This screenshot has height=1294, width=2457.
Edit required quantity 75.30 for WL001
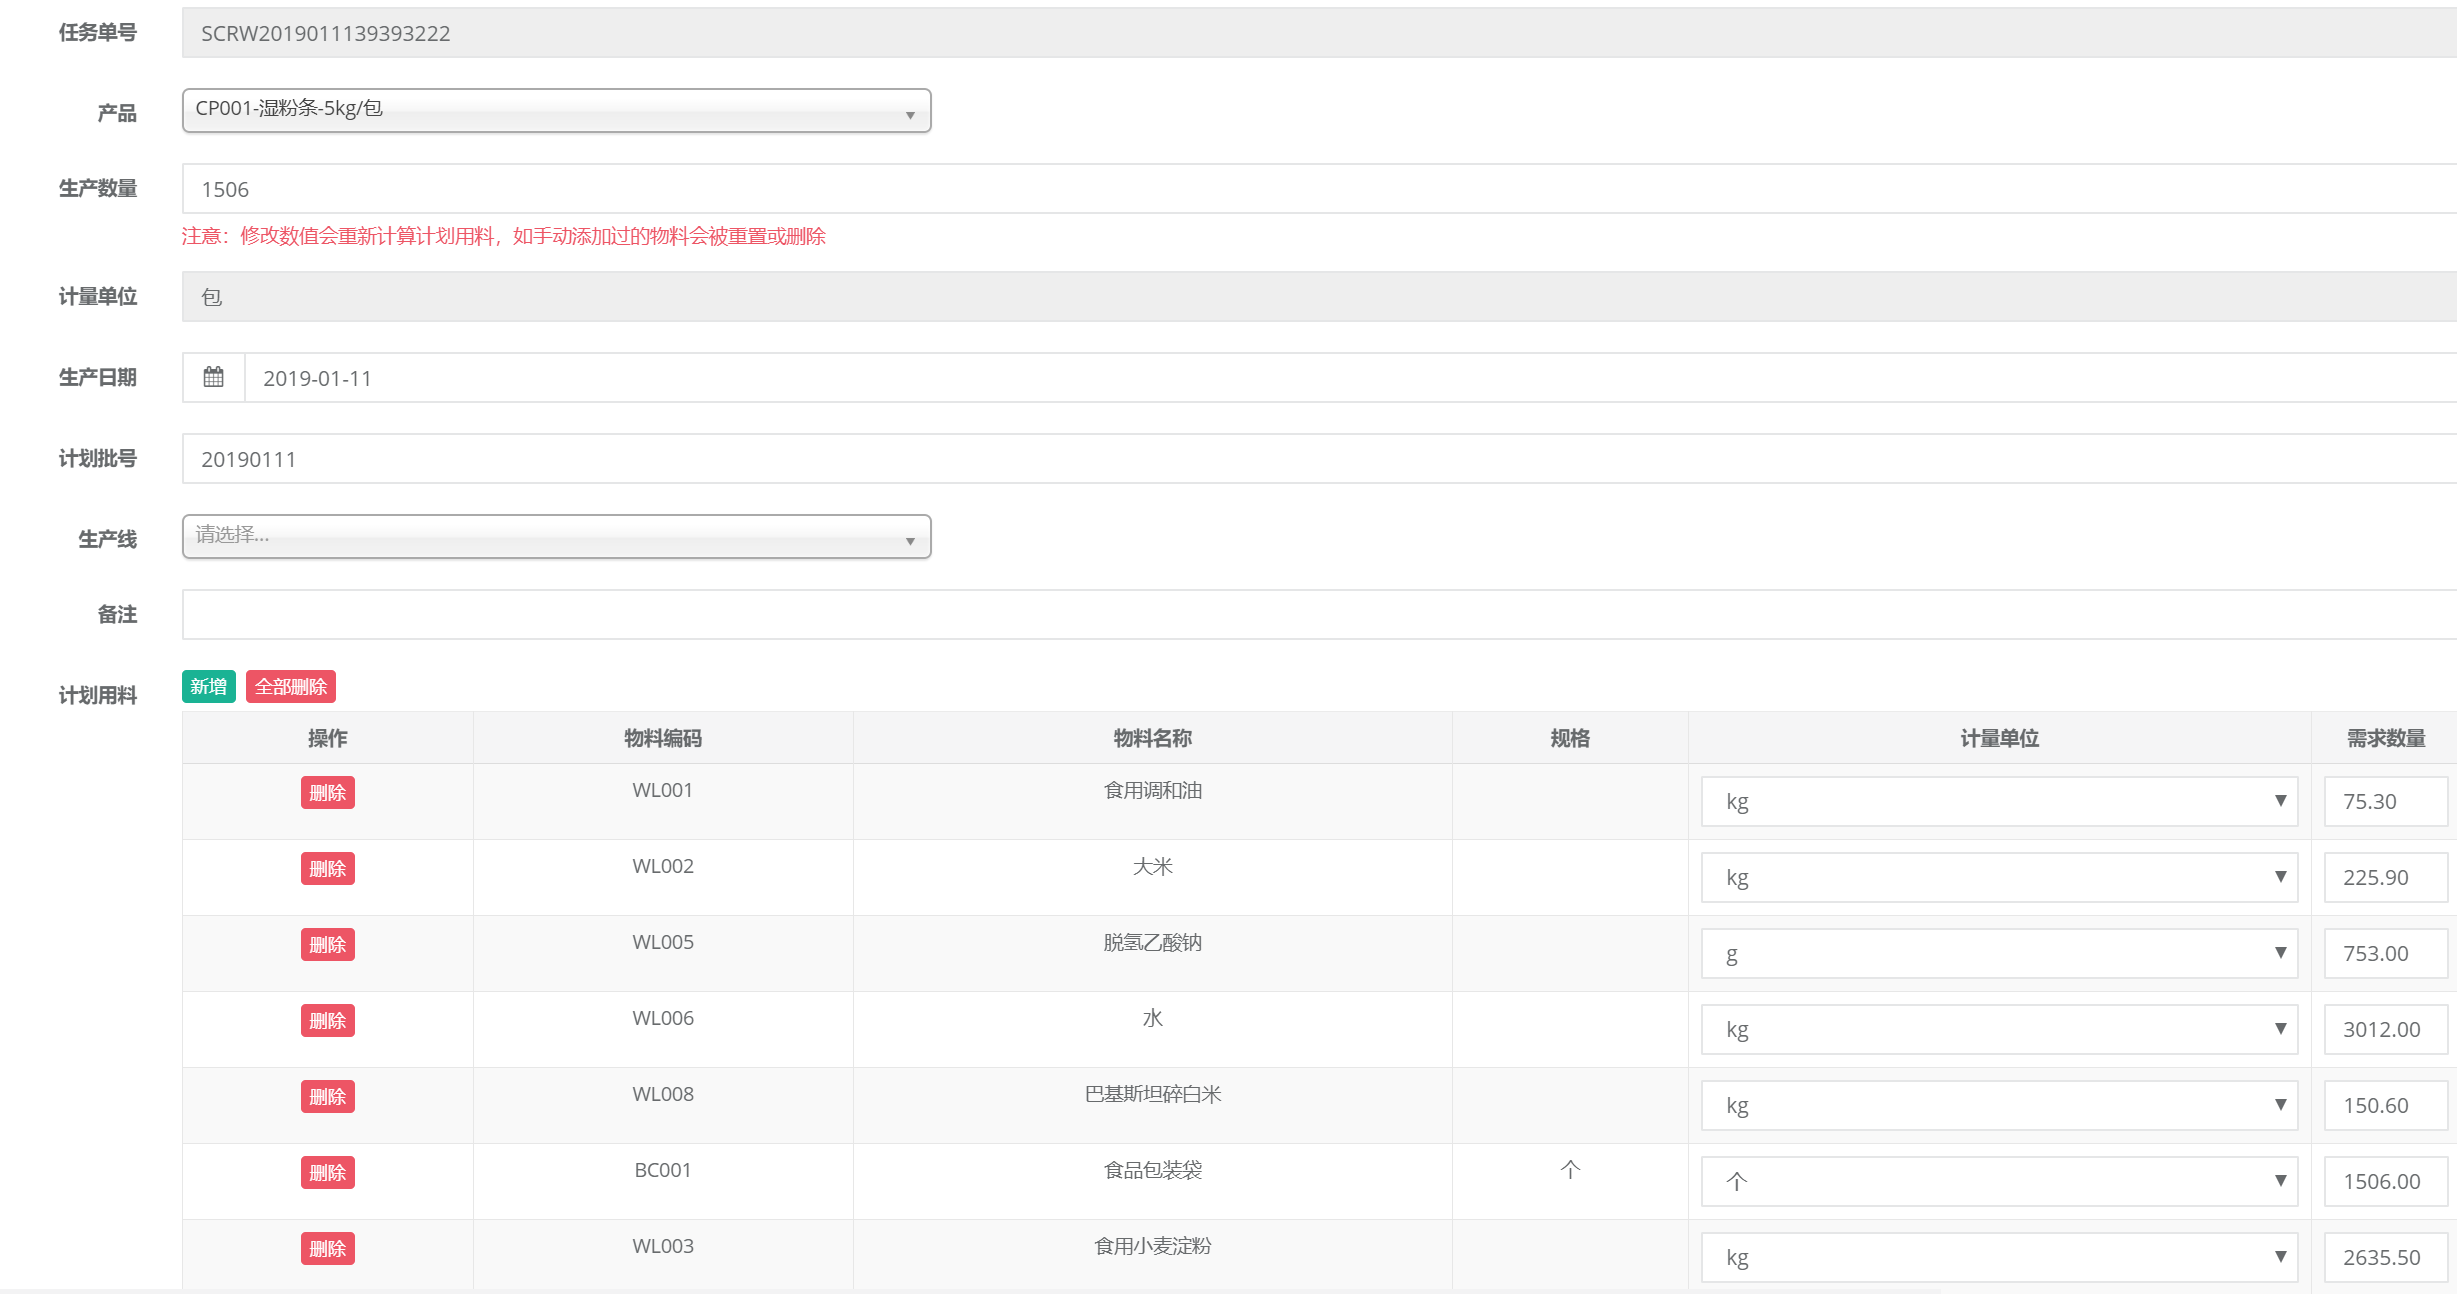click(x=2384, y=801)
